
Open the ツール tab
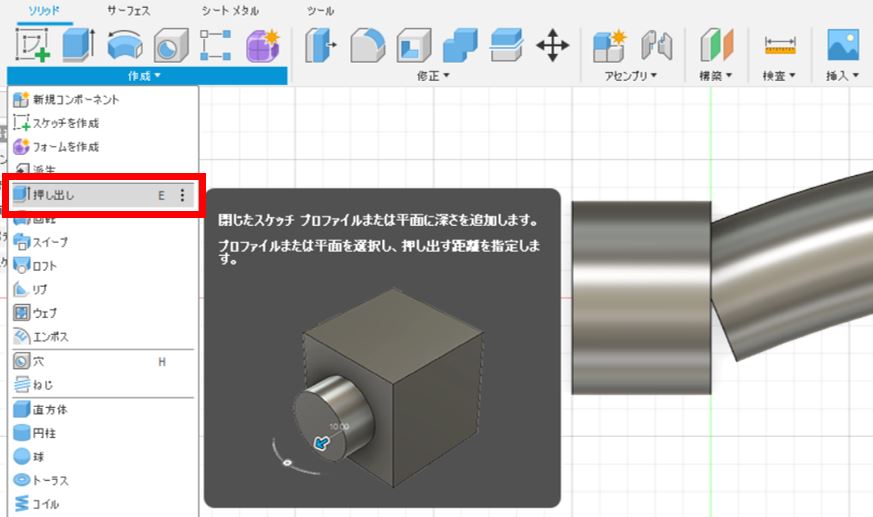coord(320,11)
